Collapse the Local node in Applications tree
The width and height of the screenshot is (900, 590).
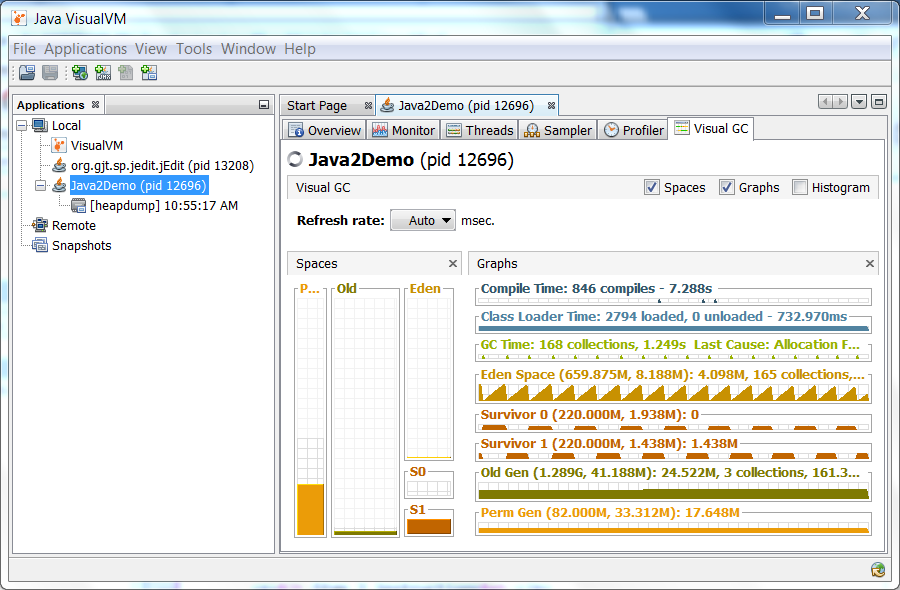21,125
